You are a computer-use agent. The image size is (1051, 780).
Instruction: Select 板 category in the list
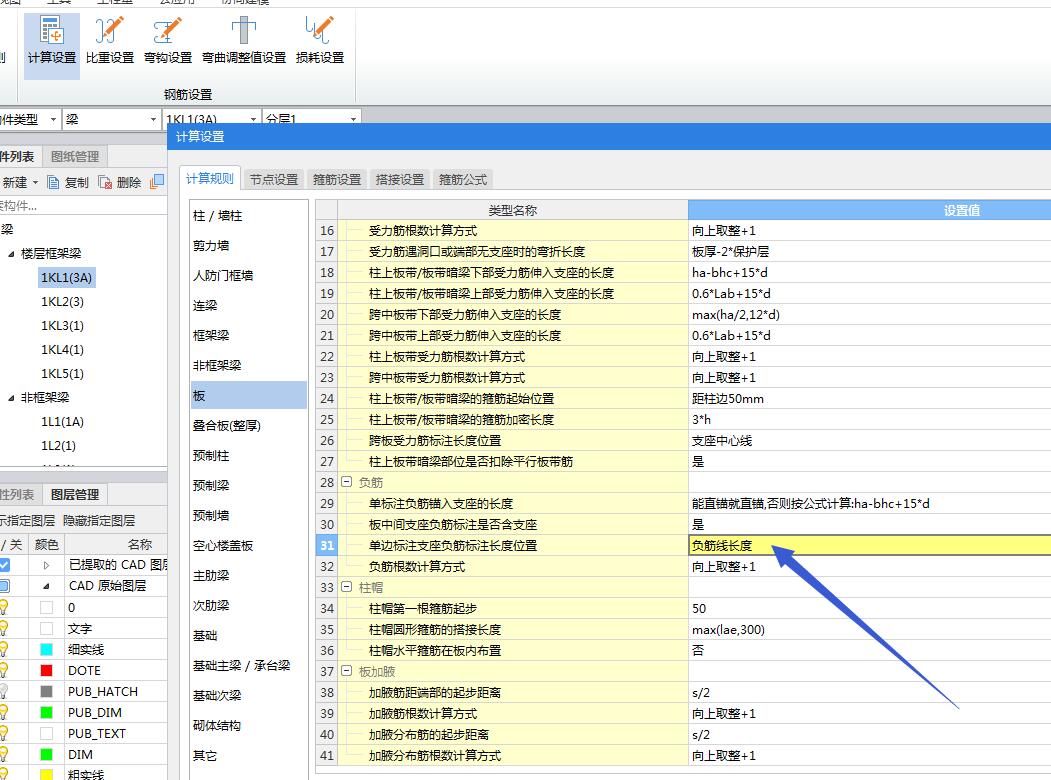248,395
